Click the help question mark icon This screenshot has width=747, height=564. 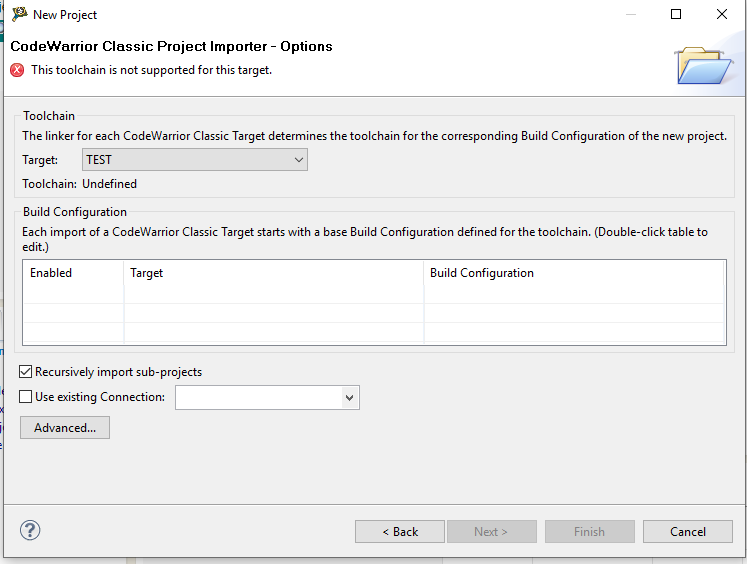30,531
